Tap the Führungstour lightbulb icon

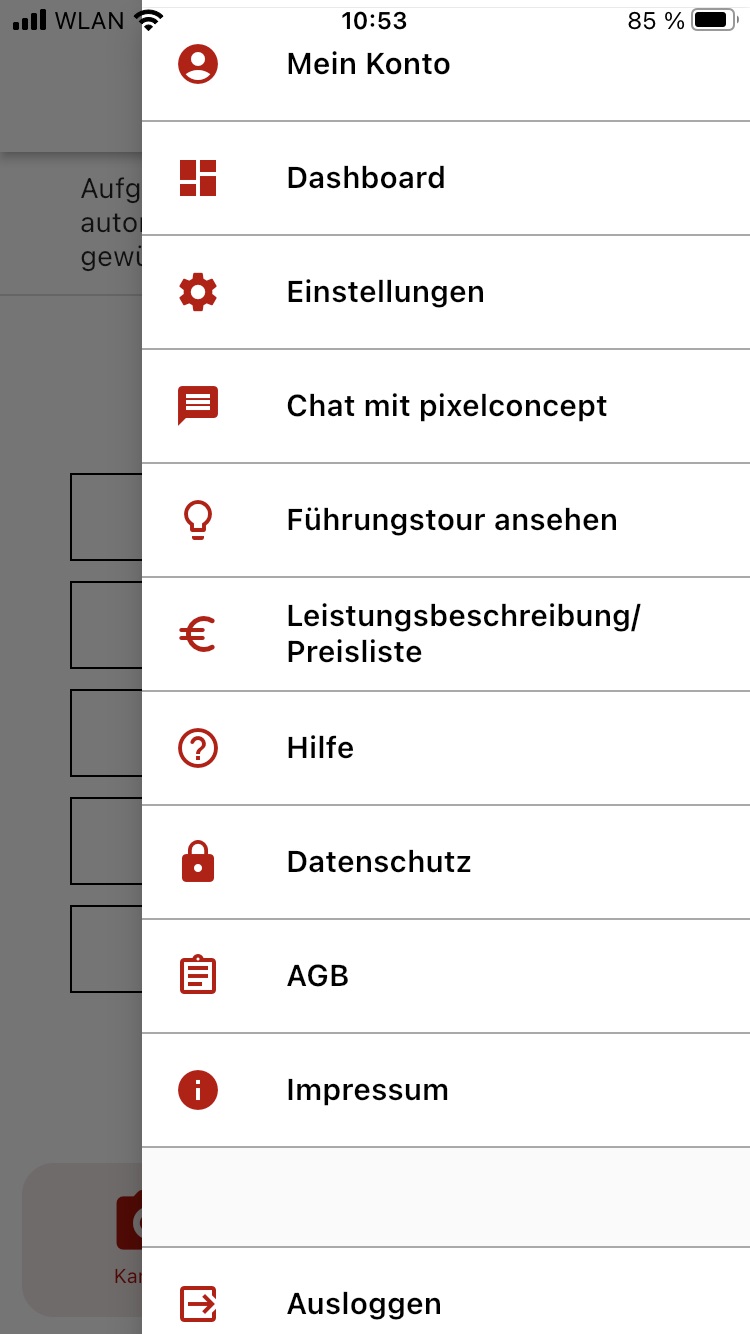coord(198,520)
